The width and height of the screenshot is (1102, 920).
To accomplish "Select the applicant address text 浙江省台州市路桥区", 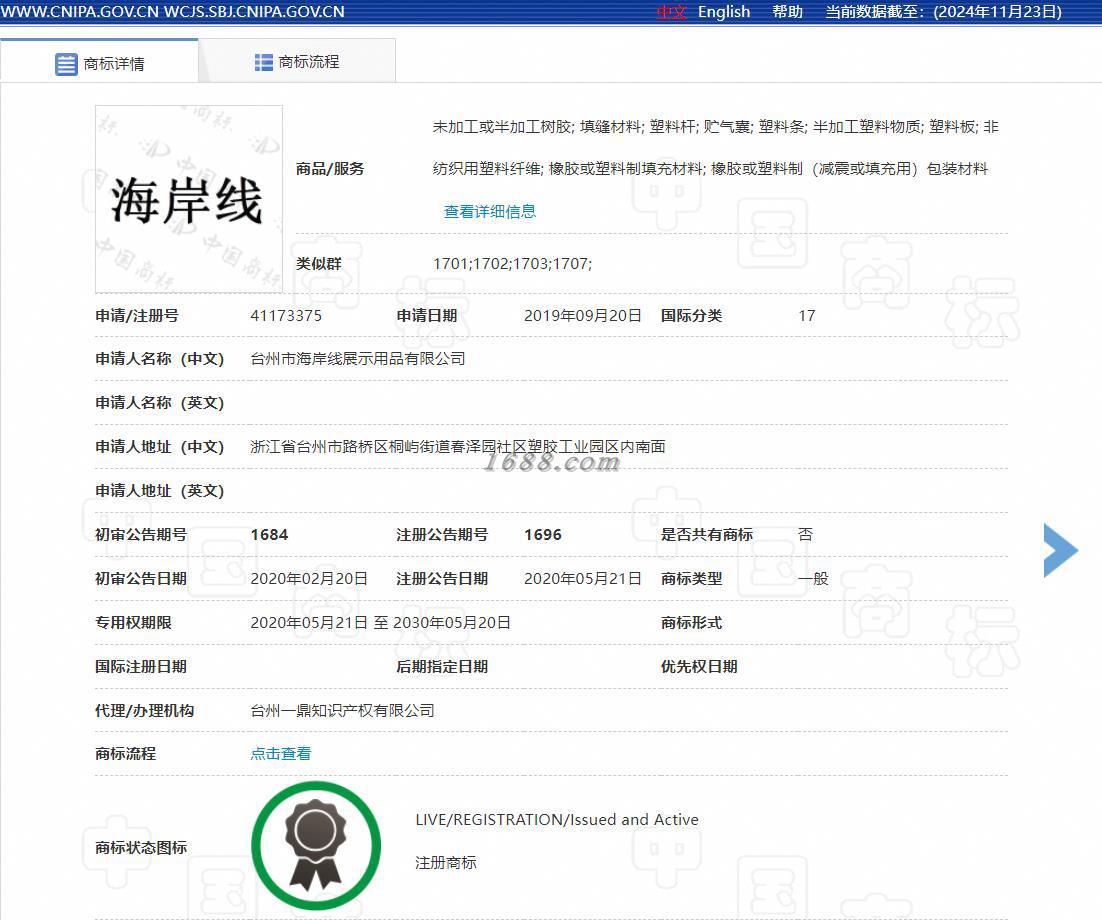I will tap(320, 446).
